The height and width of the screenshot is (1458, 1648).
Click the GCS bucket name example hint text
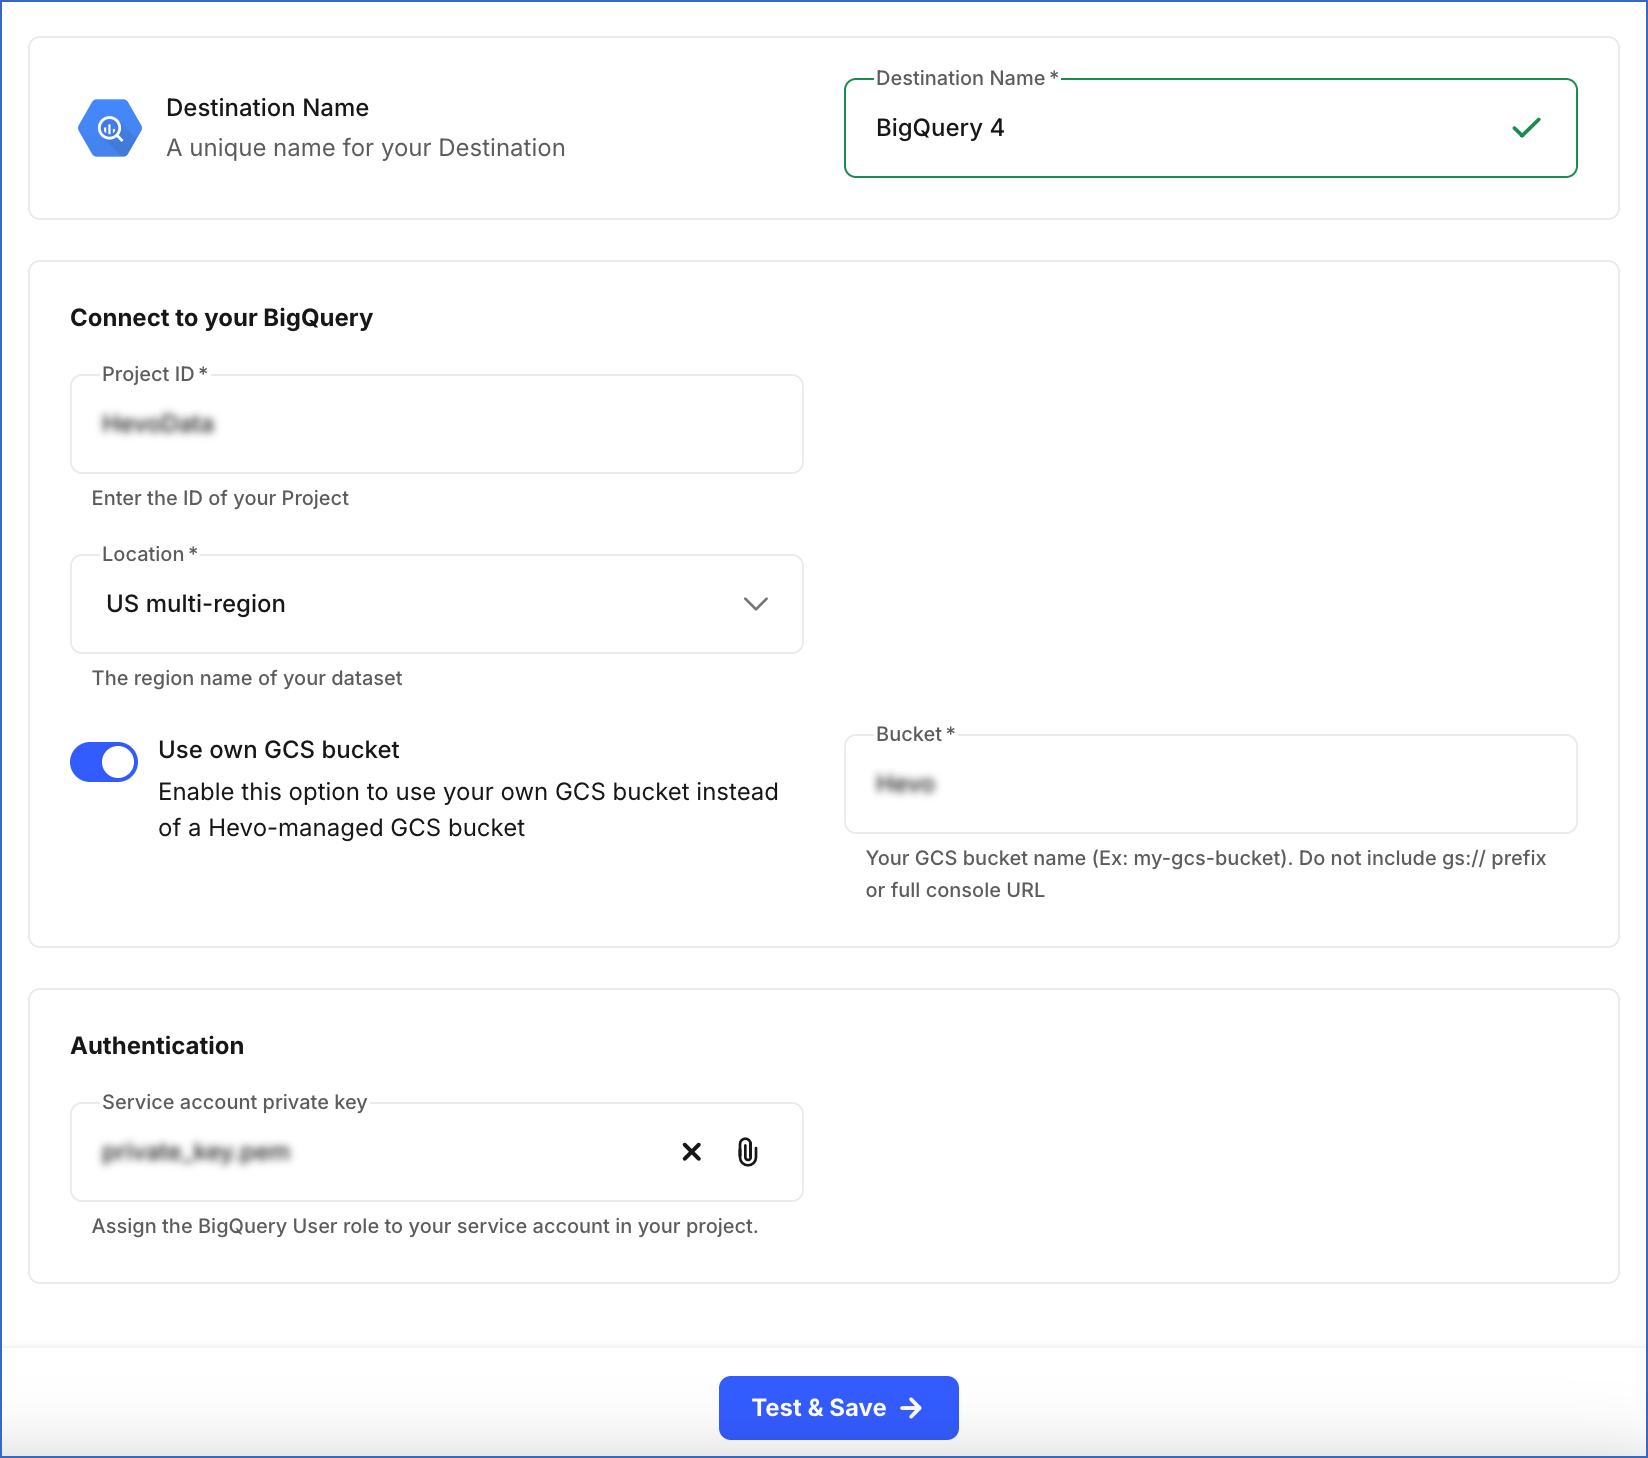click(1206, 874)
